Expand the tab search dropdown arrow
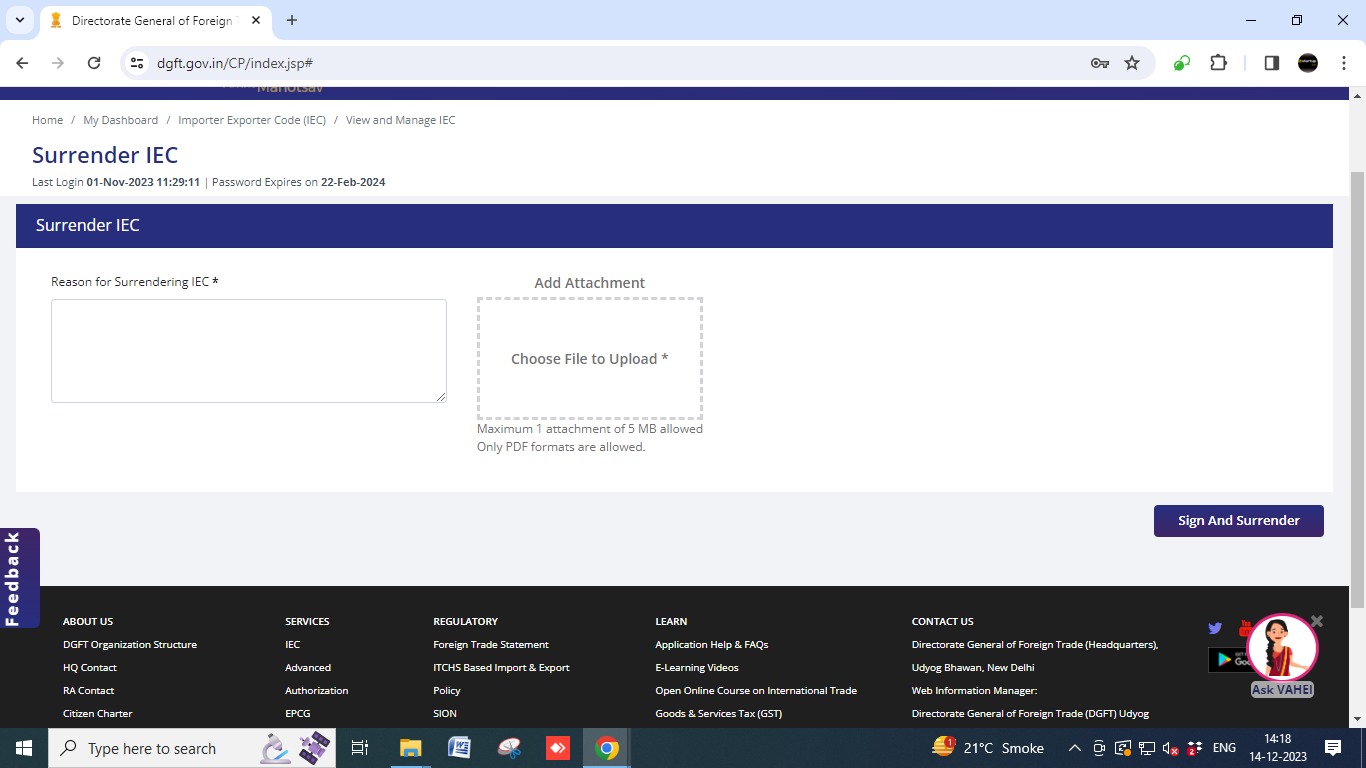This screenshot has height=768, width=1366. point(20,20)
